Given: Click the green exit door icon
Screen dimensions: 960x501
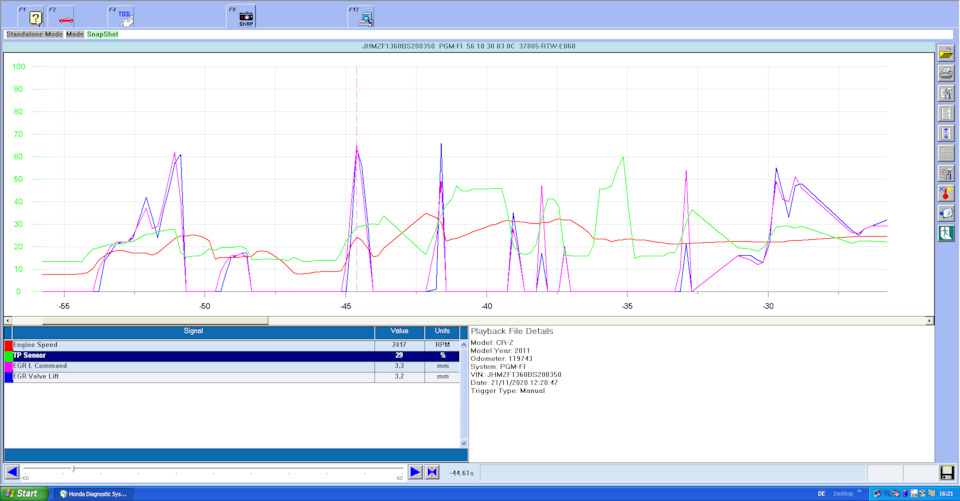Looking at the screenshot, I should tap(946, 233).
